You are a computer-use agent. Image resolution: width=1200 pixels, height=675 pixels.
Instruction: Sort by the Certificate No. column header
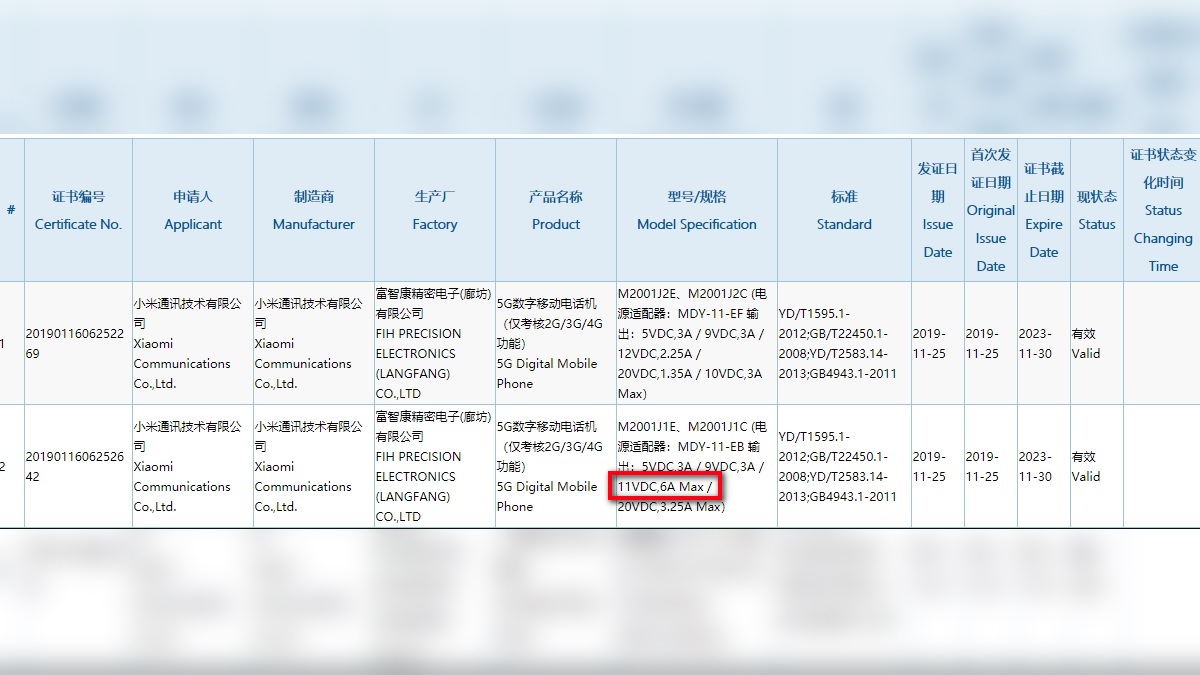(78, 210)
